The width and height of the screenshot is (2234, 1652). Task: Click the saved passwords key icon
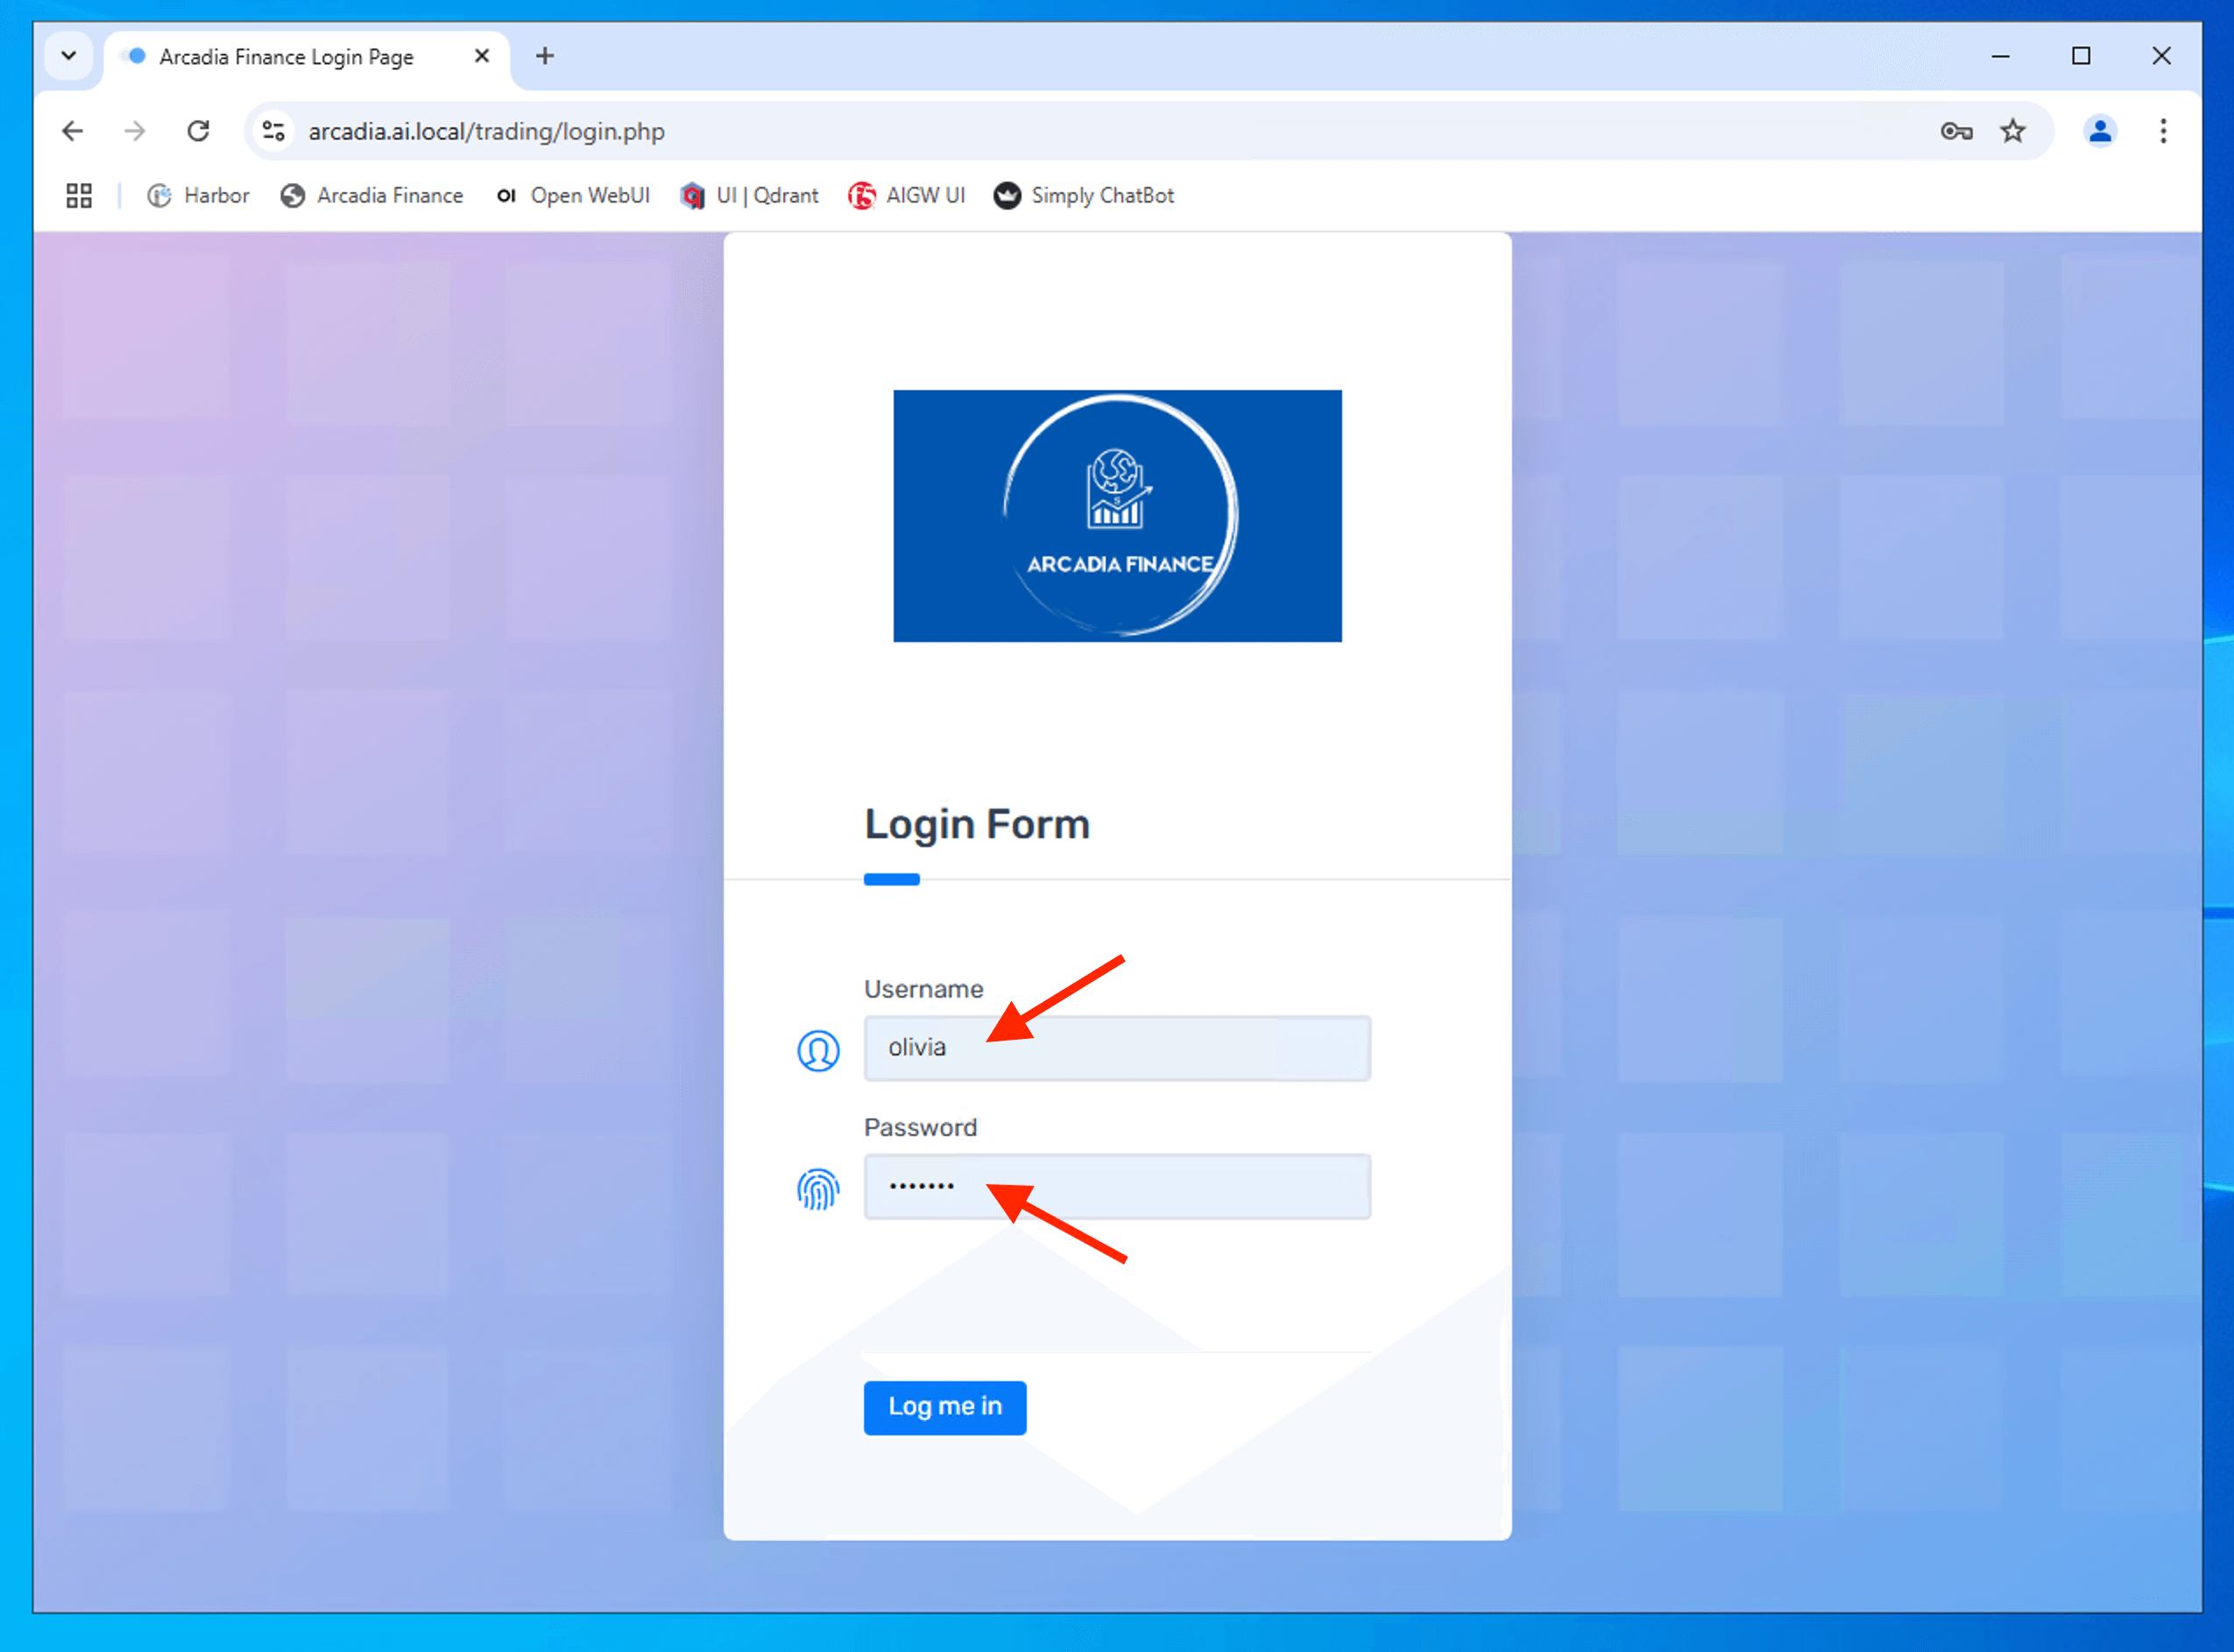coord(1955,131)
